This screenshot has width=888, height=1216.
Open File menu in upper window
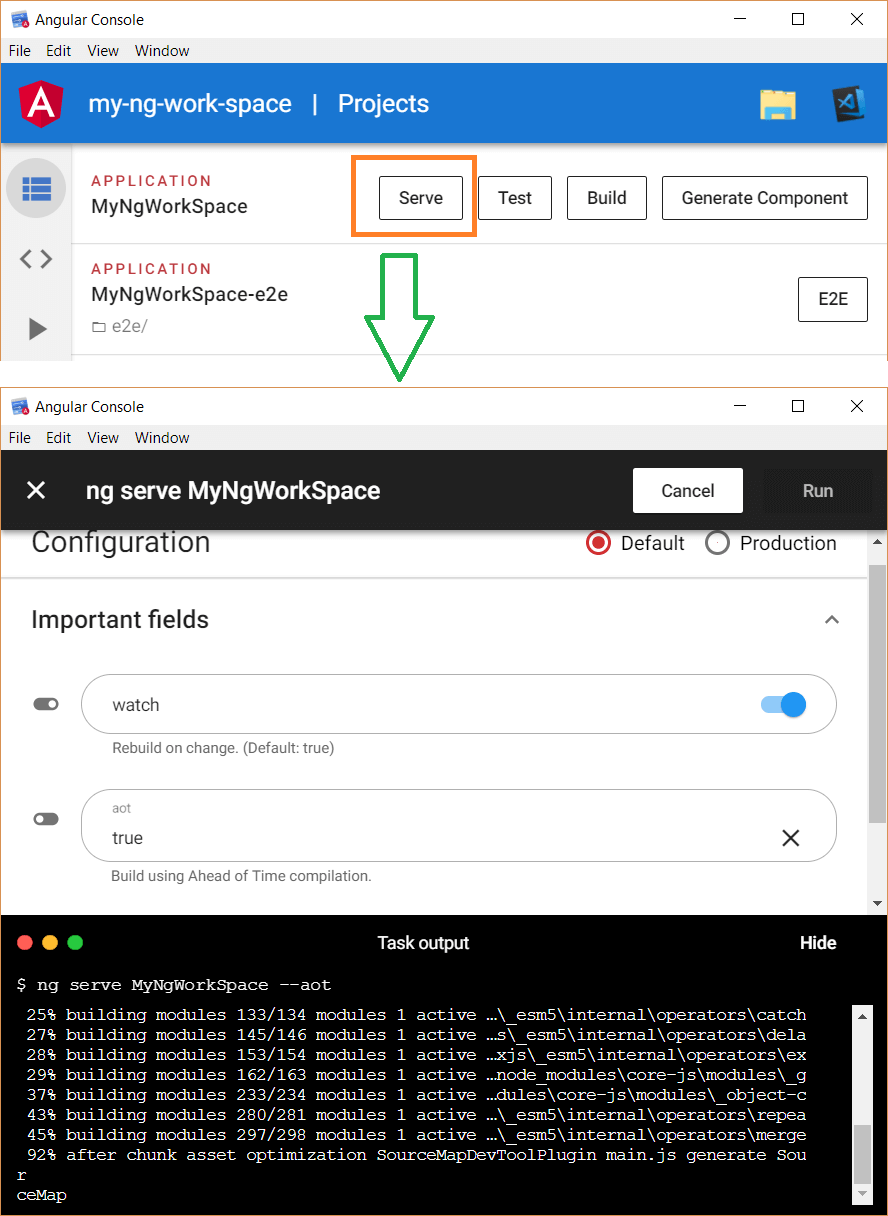[x=20, y=51]
